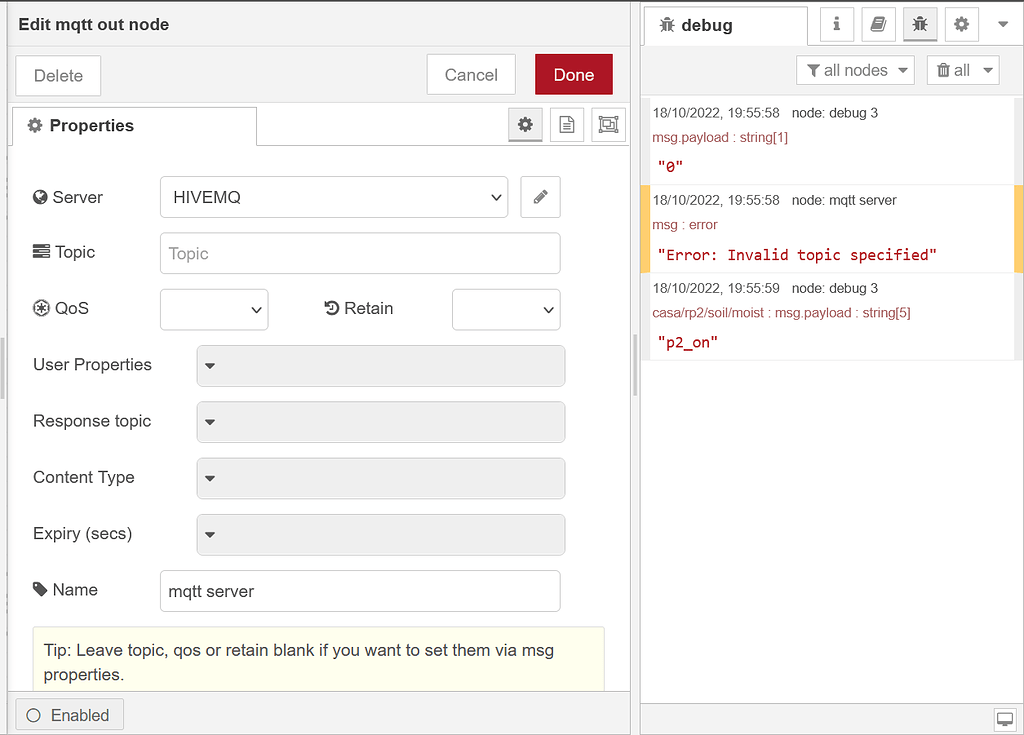Open the Retain dropdown
Viewport: 1024px width, 735px height.
[506, 309]
